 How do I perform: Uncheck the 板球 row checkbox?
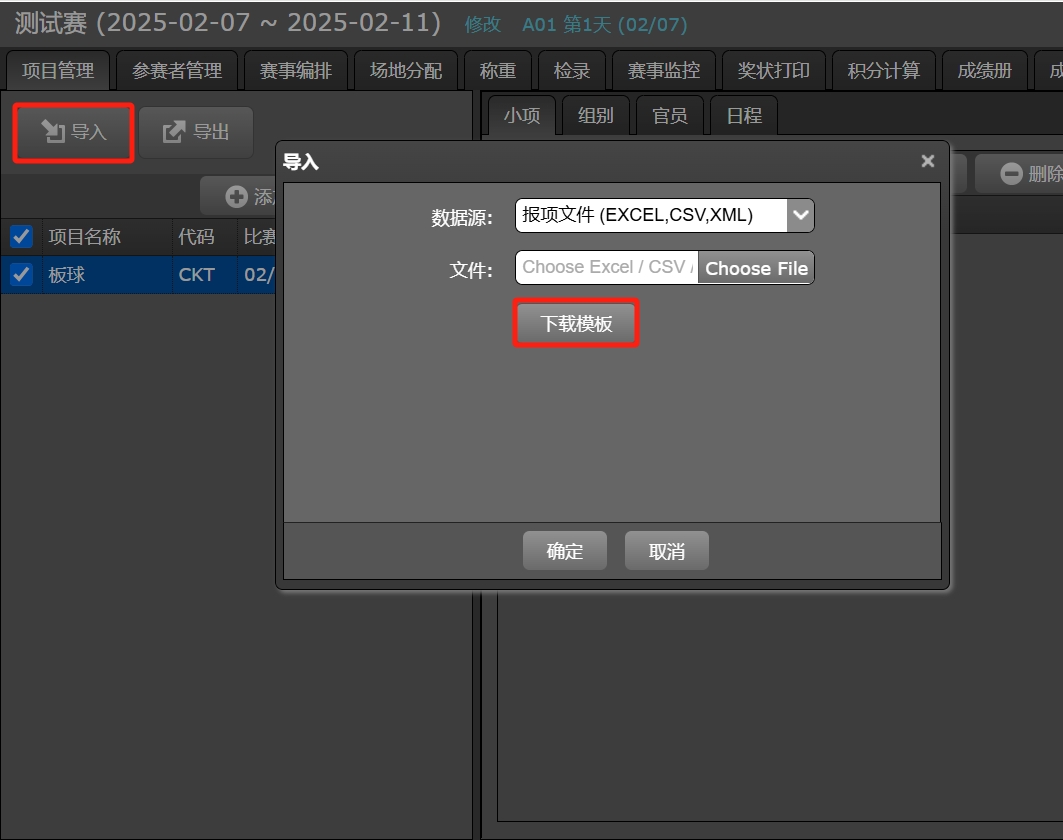click(21, 275)
